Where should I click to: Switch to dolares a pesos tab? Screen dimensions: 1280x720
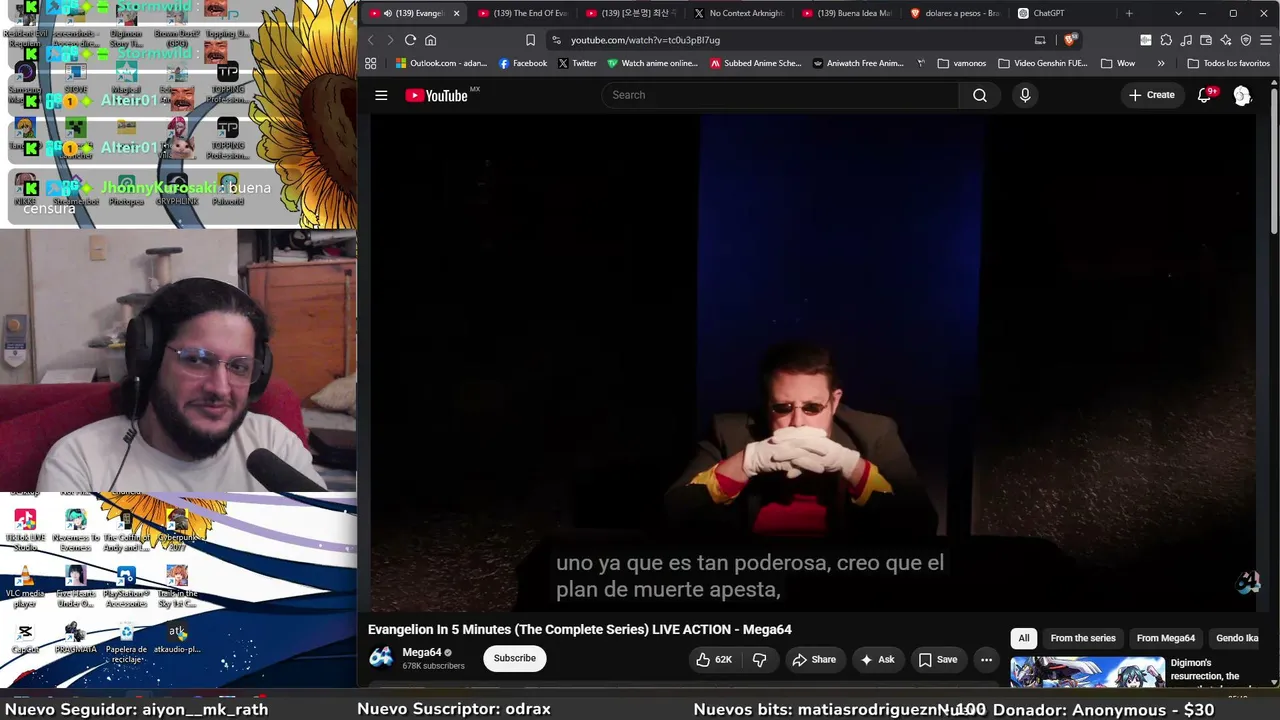click(x=953, y=13)
